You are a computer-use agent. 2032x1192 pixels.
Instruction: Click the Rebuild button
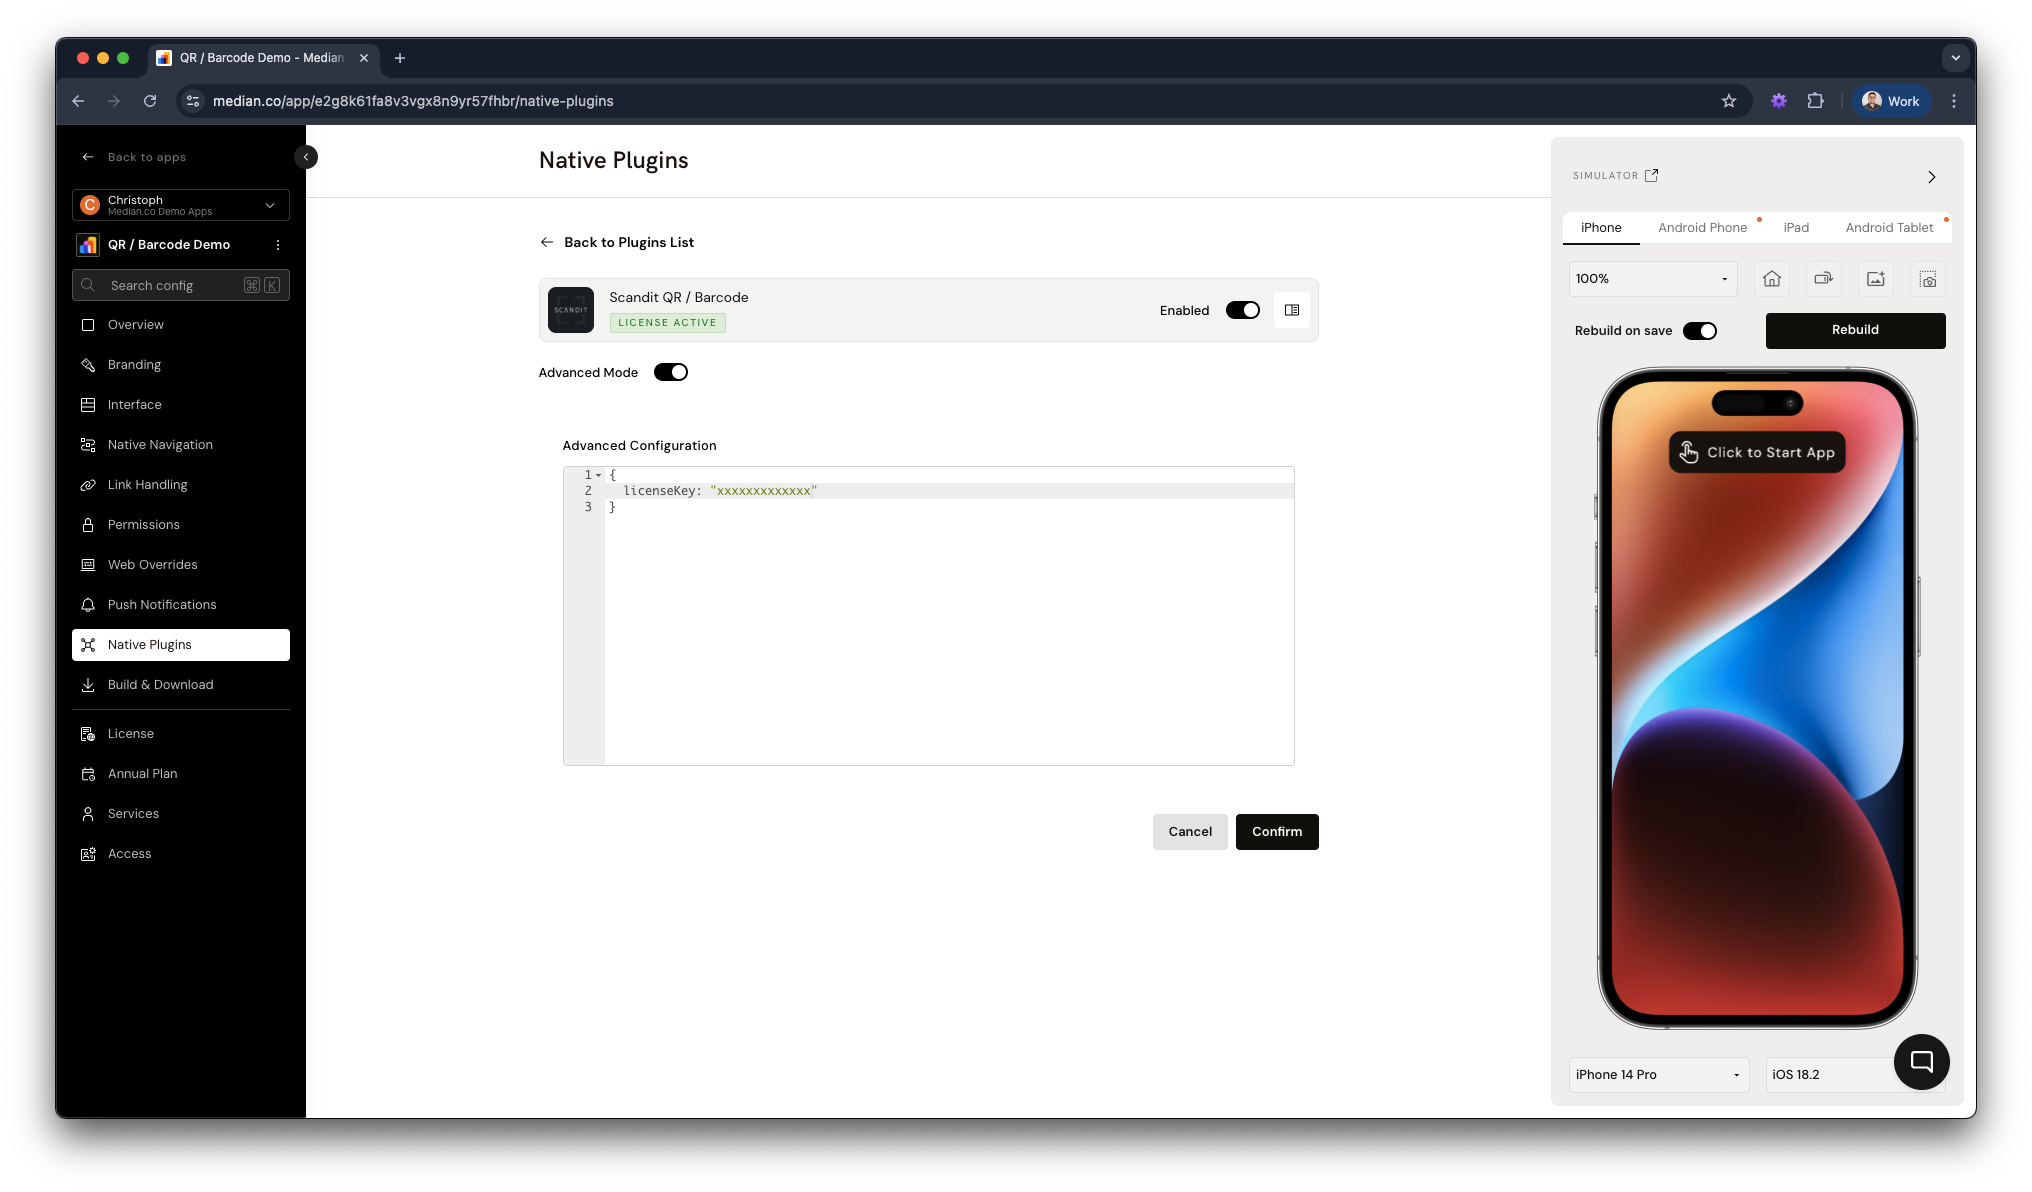[x=1856, y=330]
